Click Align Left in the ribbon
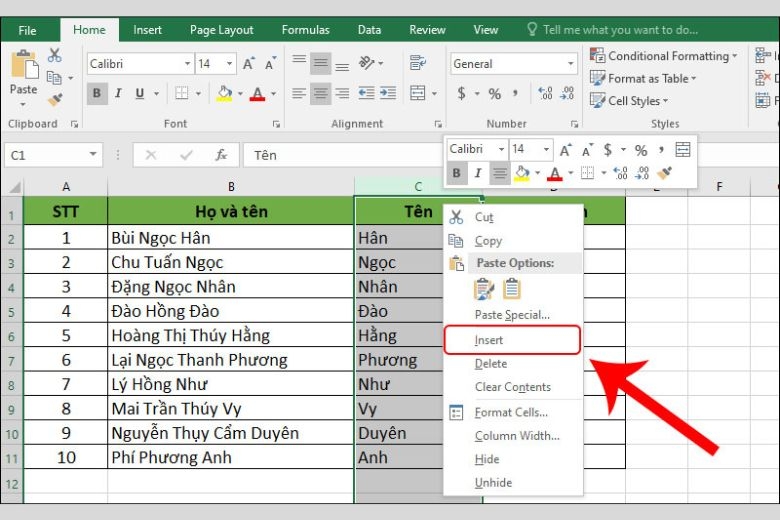The height and width of the screenshot is (520, 780). coord(299,93)
